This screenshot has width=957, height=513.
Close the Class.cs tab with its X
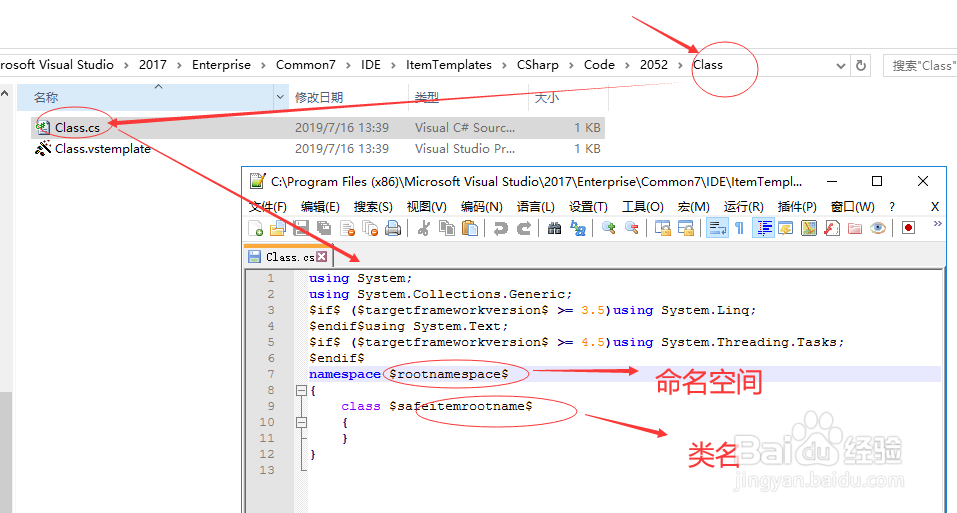[322, 257]
